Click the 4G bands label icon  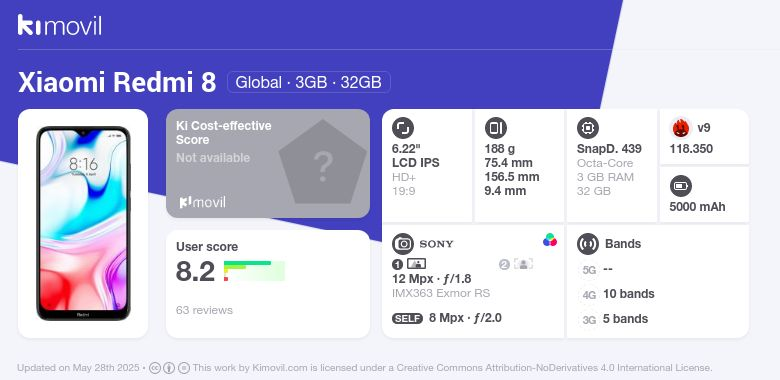[589, 295]
